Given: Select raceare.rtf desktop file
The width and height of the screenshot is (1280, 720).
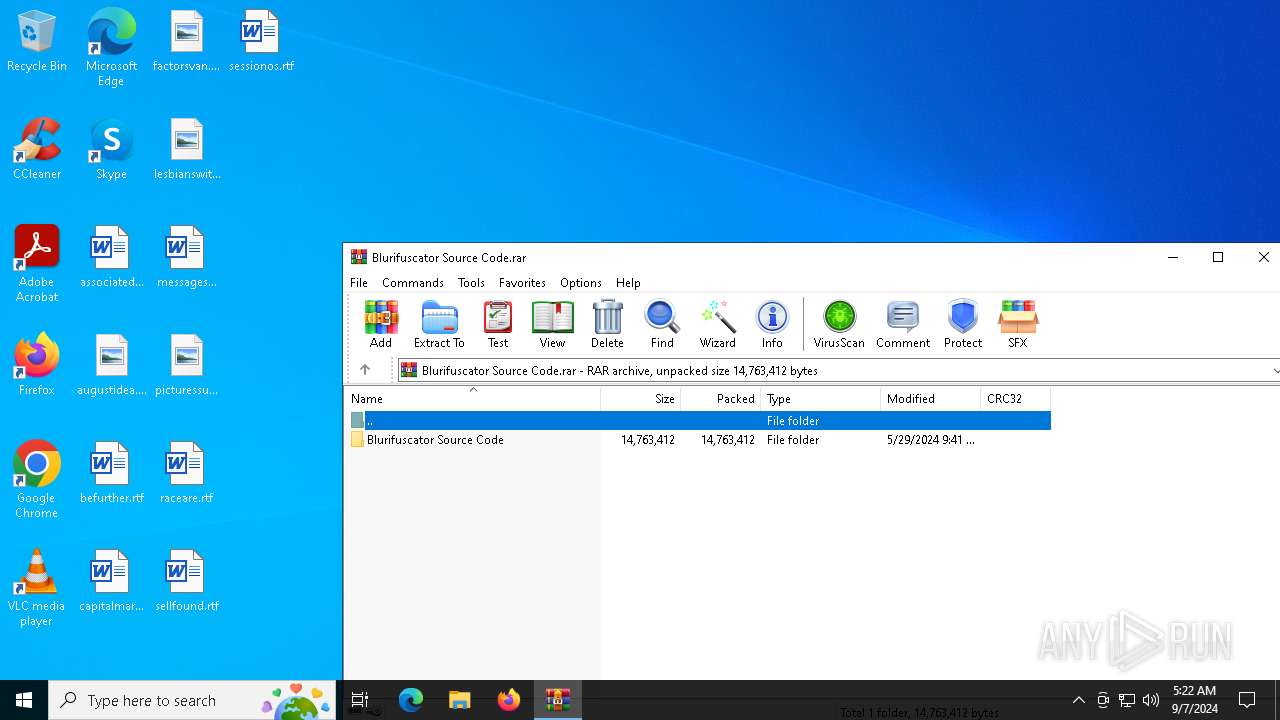Looking at the screenshot, I should 186,474.
